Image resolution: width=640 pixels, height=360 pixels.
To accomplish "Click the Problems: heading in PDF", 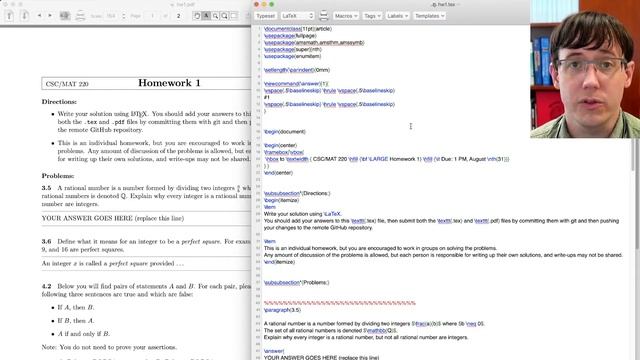I will click(x=58, y=176).
